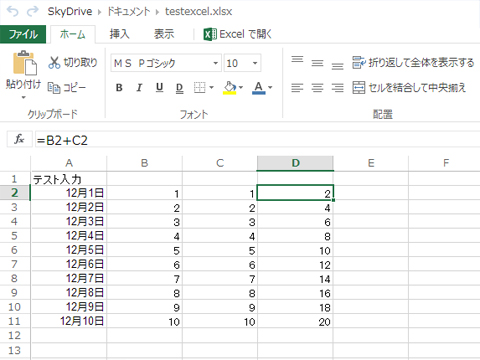Toggle underline formatting

[159, 88]
